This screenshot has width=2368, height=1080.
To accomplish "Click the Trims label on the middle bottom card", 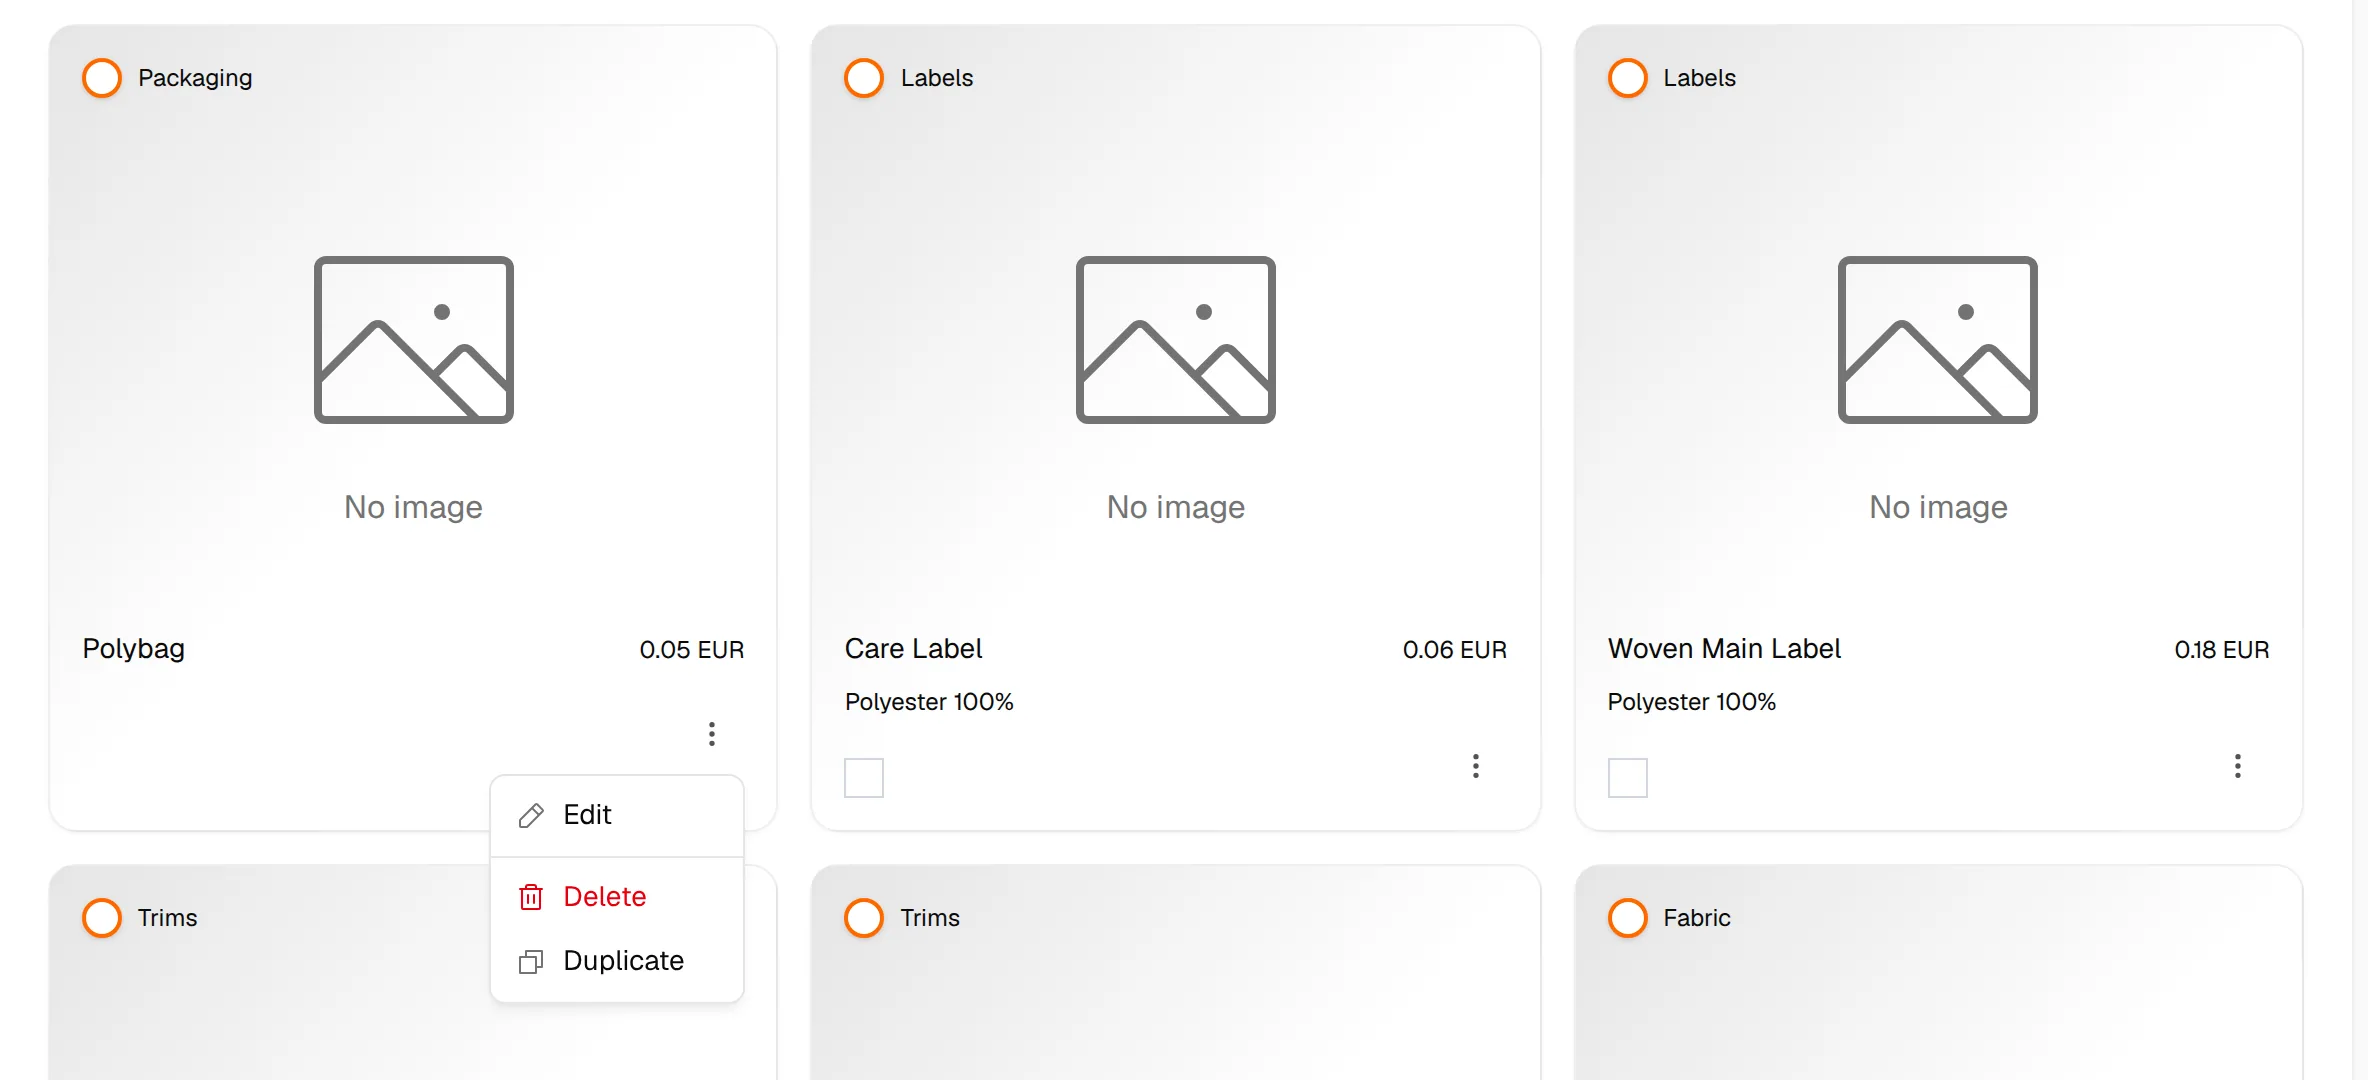I will pos(930,918).
